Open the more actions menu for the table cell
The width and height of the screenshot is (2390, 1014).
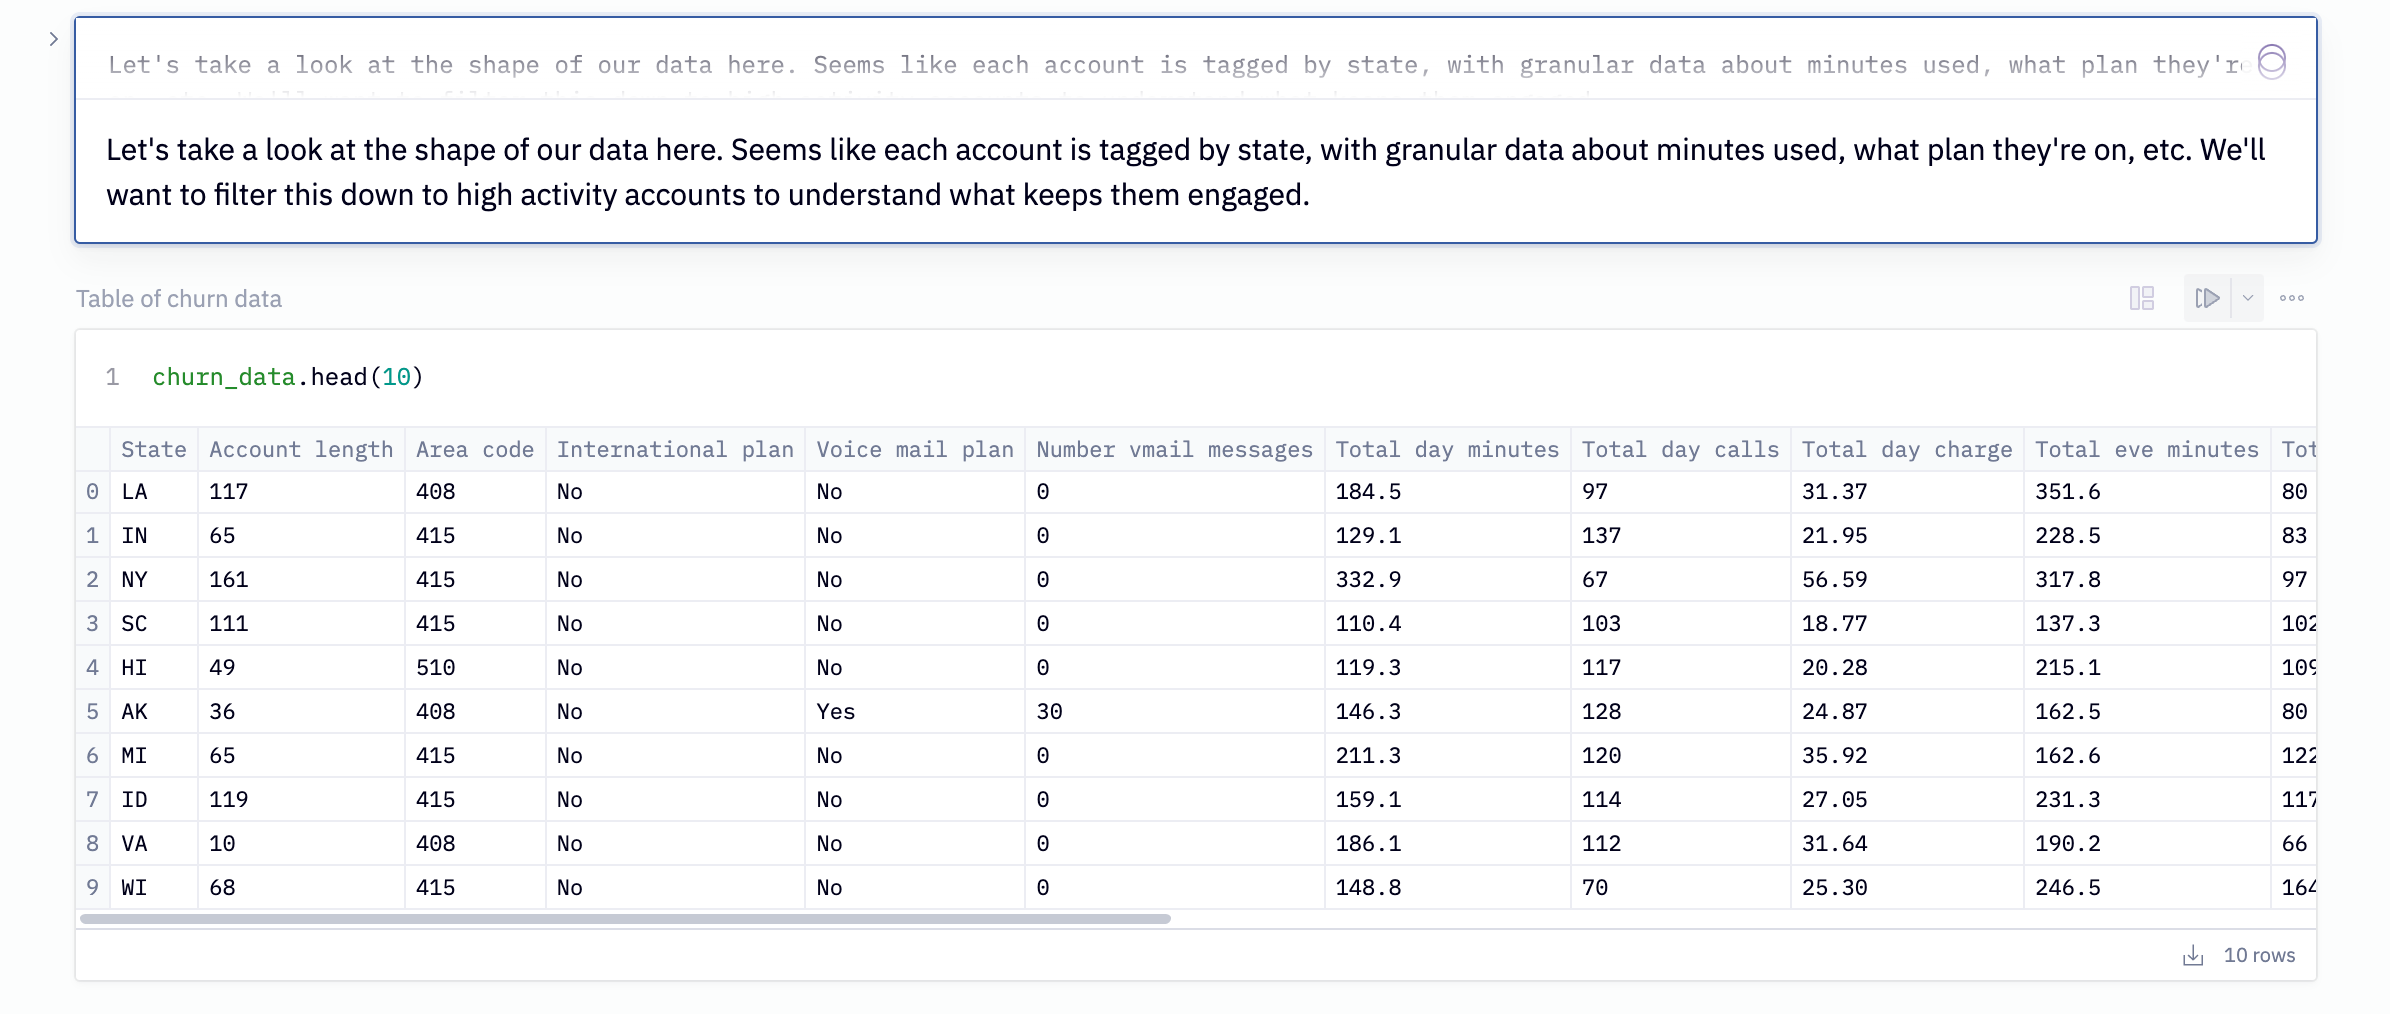point(2292,298)
